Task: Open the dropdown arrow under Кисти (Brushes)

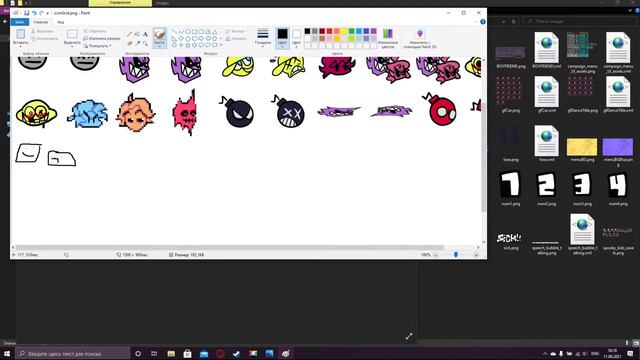Action: [x=160, y=47]
